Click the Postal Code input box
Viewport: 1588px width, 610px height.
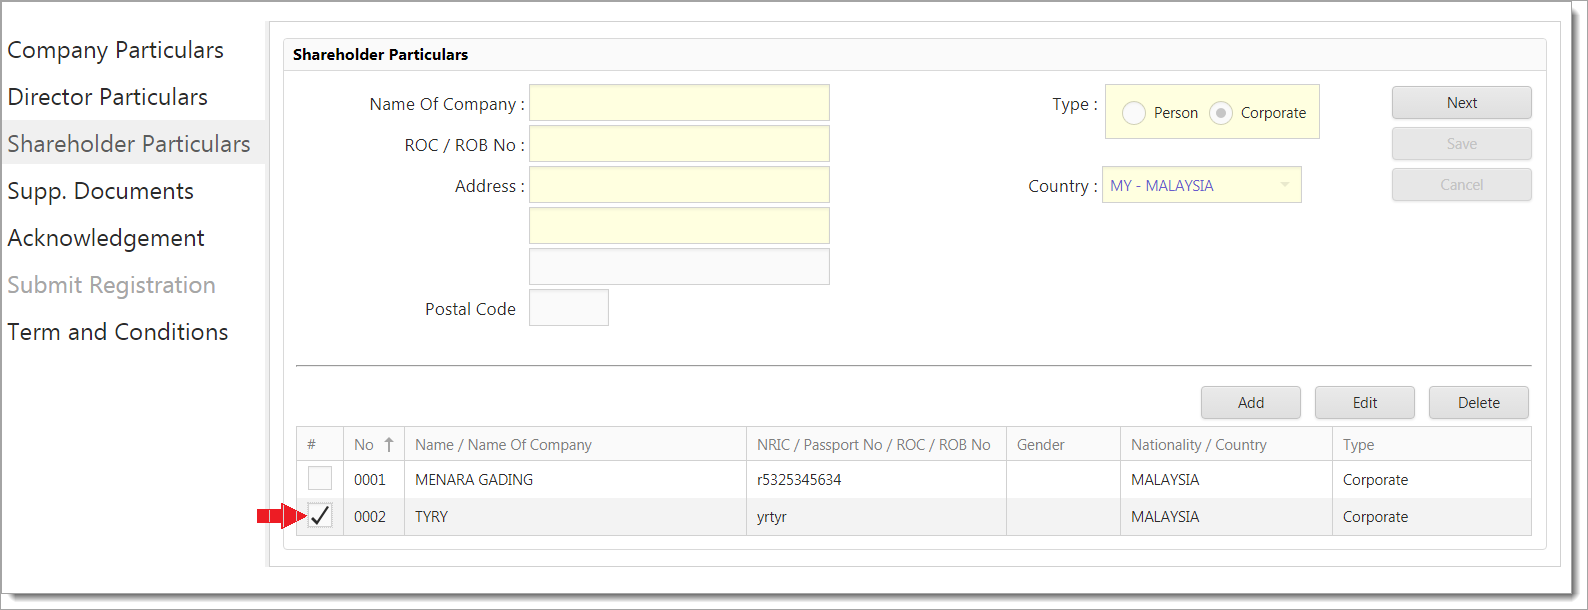coord(568,308)
